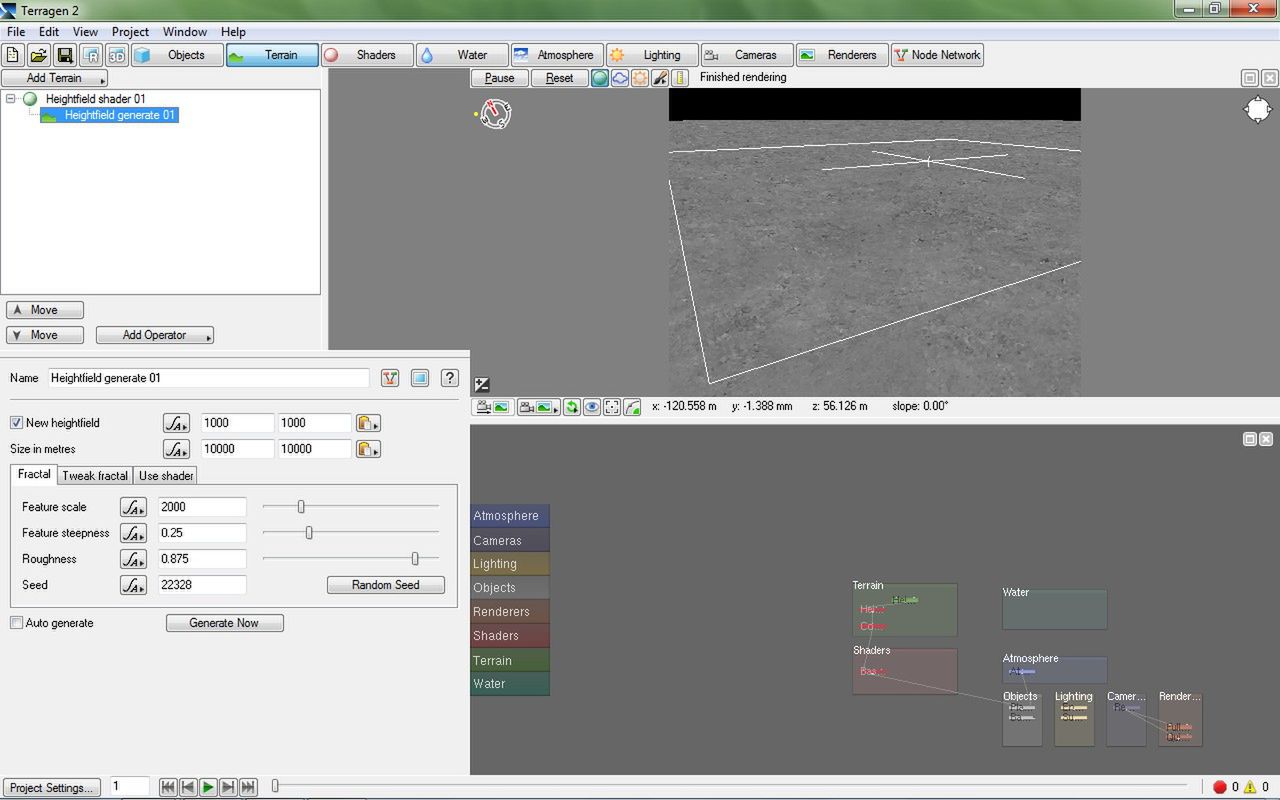This screenshot has height=800, width=1280.
Task: Open the copy-camera dropdown icon below preview
Action: [538, 407]
